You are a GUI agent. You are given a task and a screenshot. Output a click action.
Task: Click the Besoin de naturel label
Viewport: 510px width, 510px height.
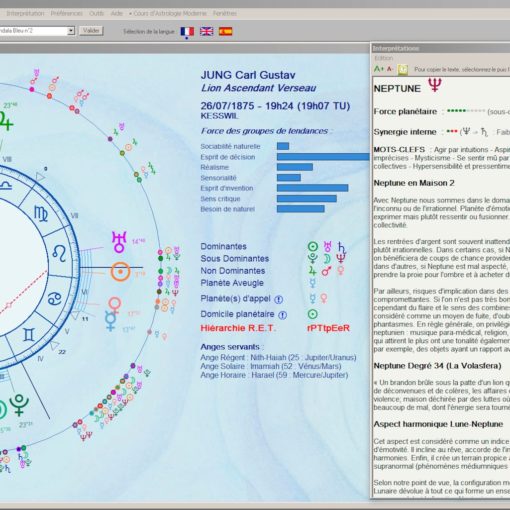[227, 209]
